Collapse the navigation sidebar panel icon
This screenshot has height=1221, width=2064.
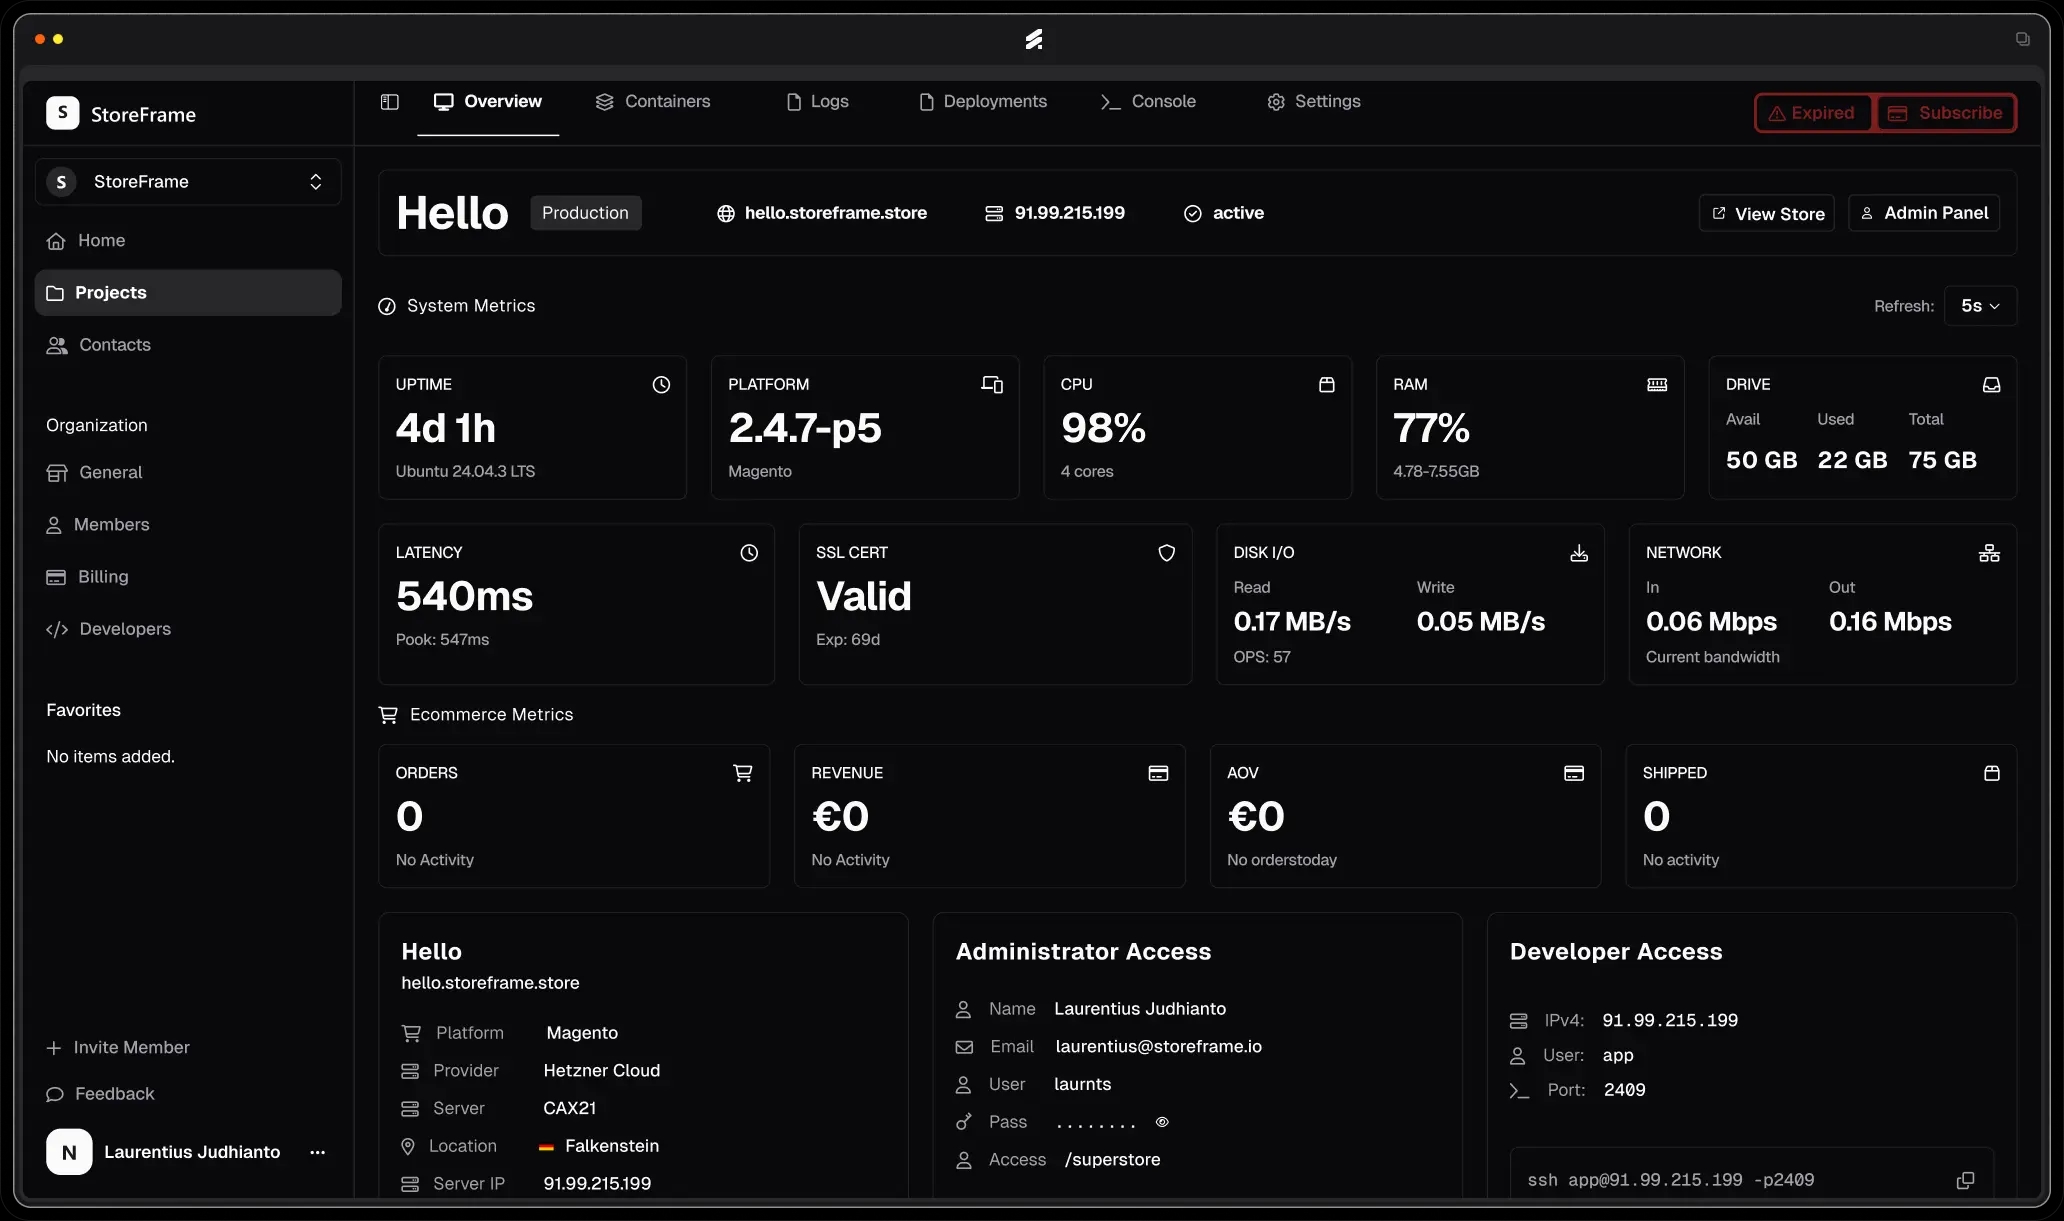(389, 101)
